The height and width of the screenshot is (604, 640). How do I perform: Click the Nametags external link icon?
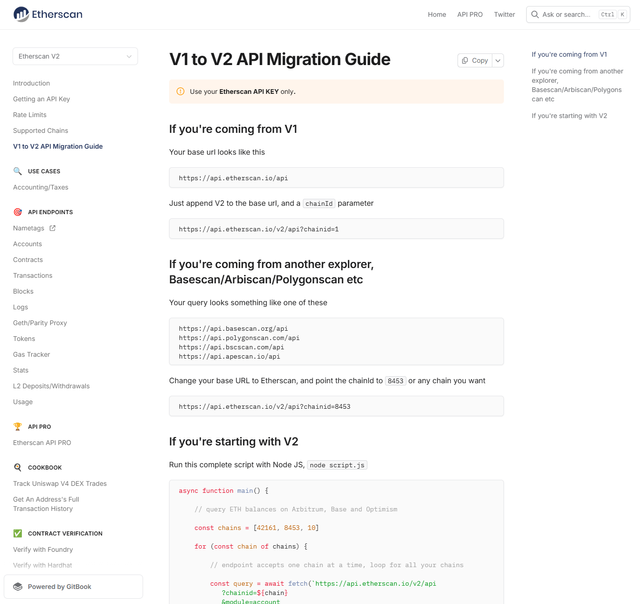coord(52,228)
